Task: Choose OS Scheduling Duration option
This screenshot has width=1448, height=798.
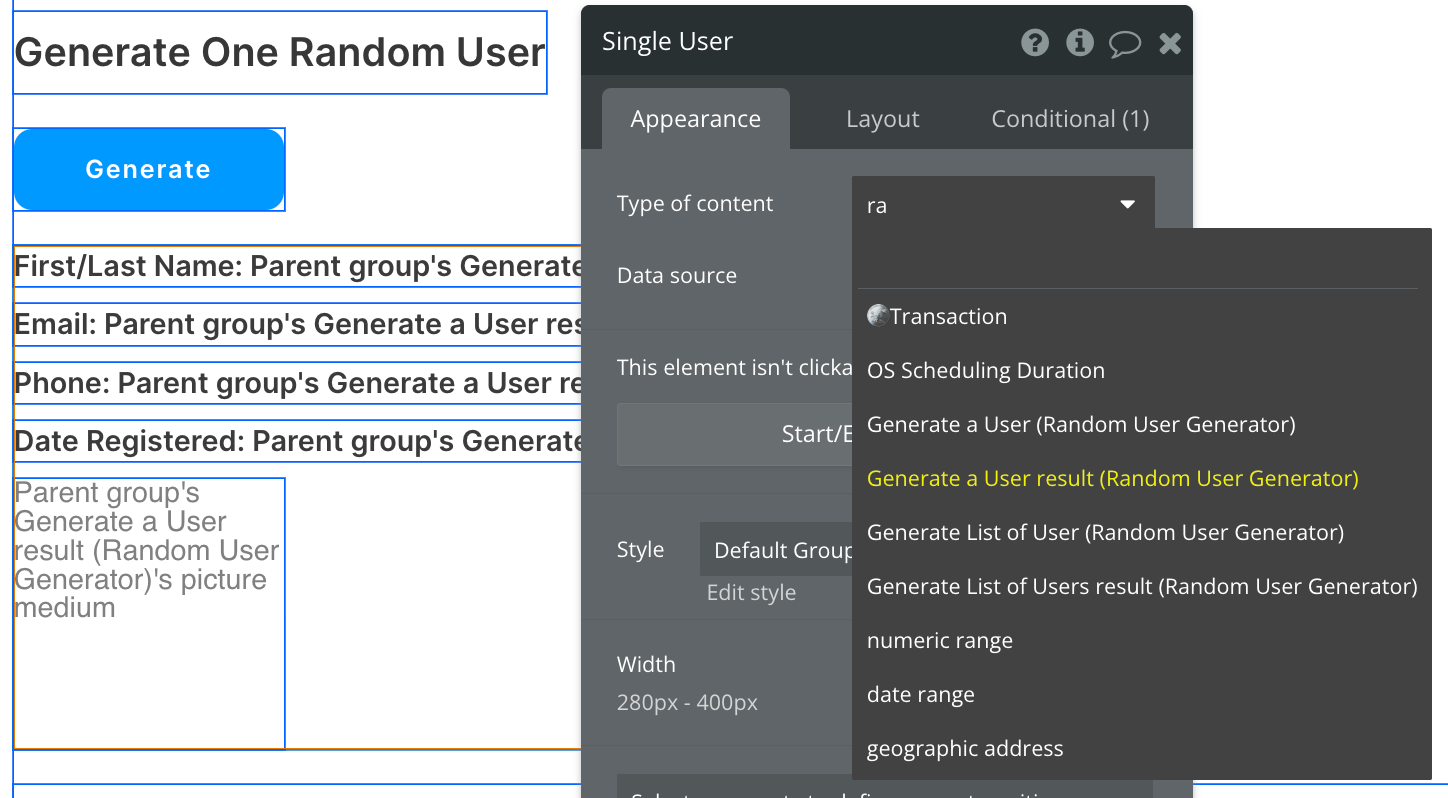Action: [985, 371]
